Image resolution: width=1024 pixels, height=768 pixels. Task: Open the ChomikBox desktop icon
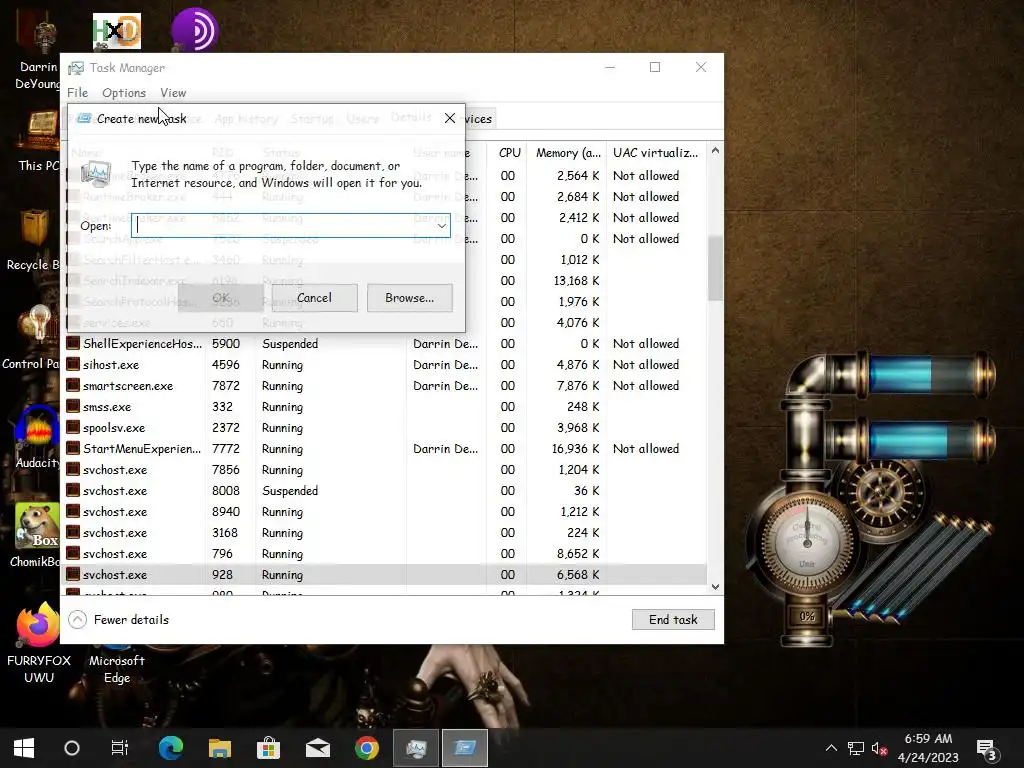point(36,536)
